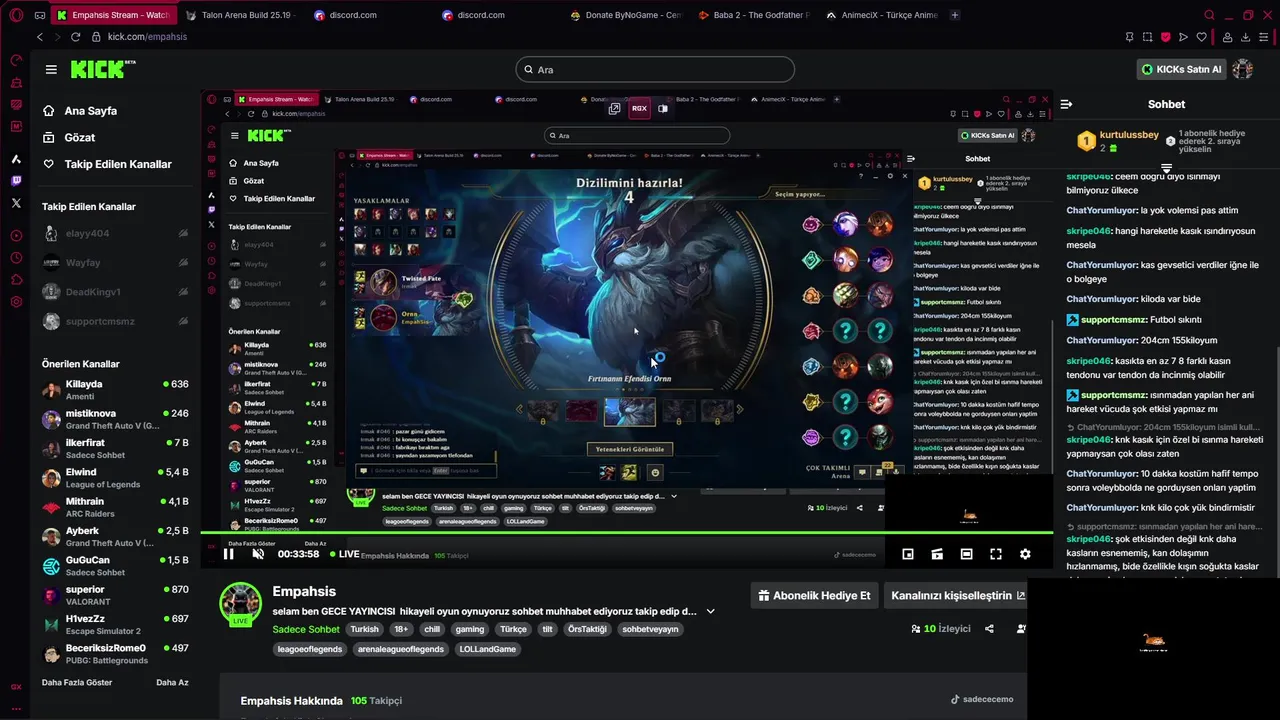Open the Kick hamburger menu
Viewport: 1280px width, 720px height.
click(x=51, y=70)
